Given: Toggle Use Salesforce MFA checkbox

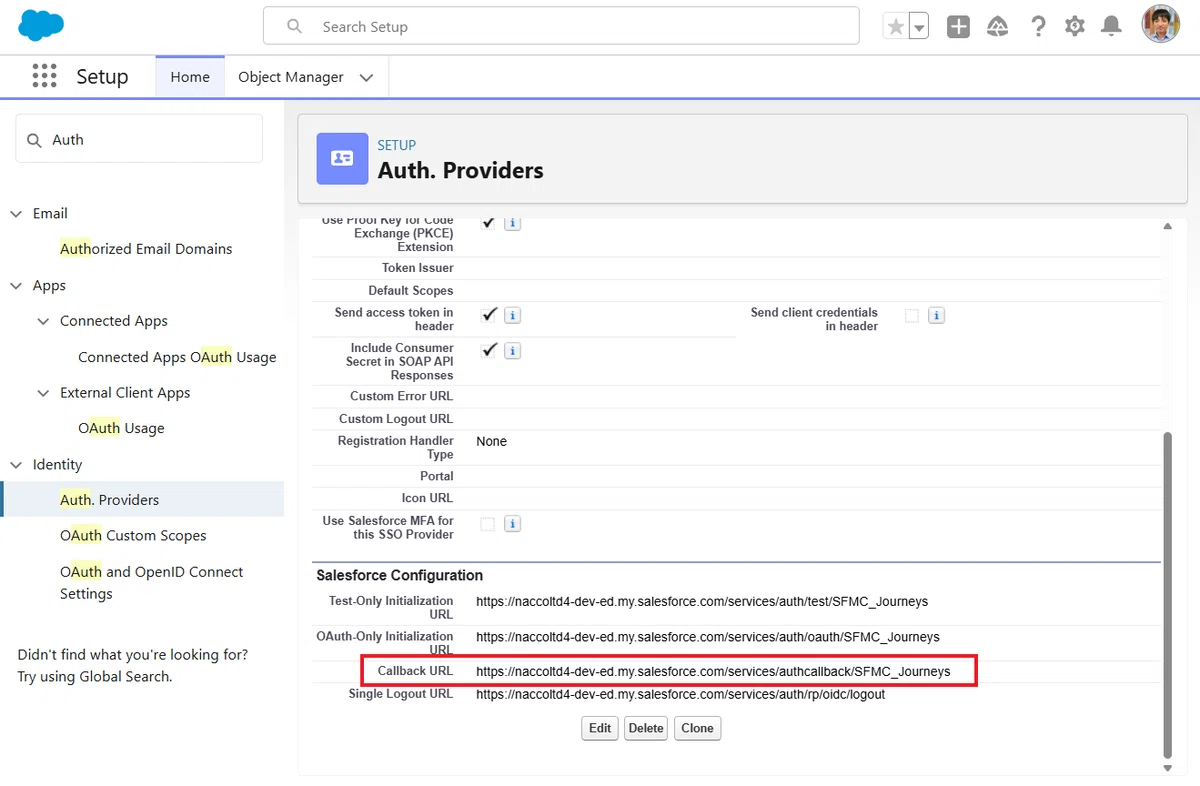Looking at the screenshot, I should tap(488, 524).
